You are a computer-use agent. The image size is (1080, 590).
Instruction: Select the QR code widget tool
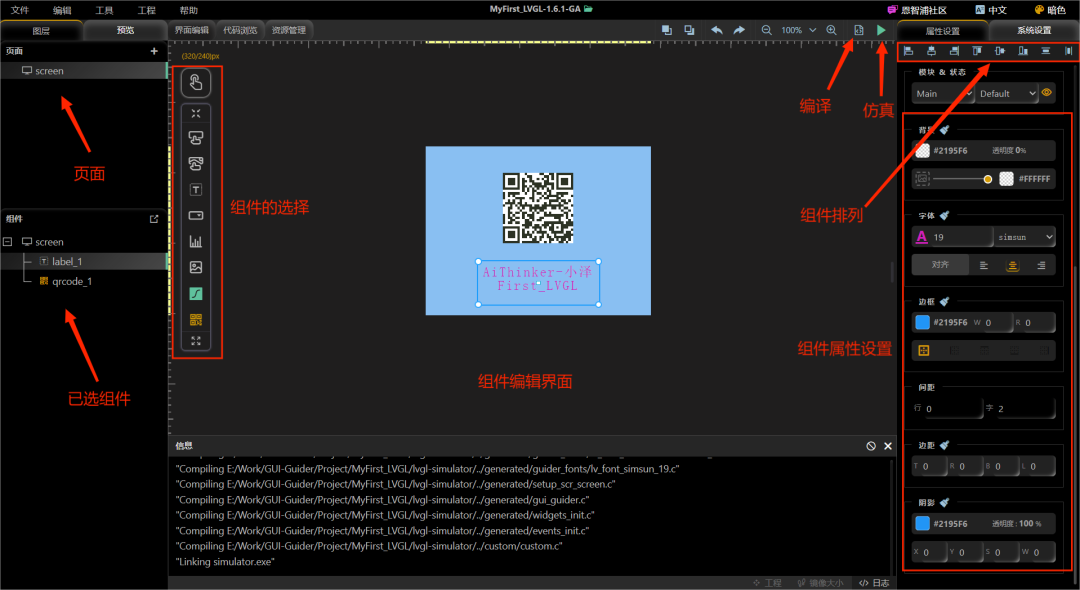(x=196, y=319)
